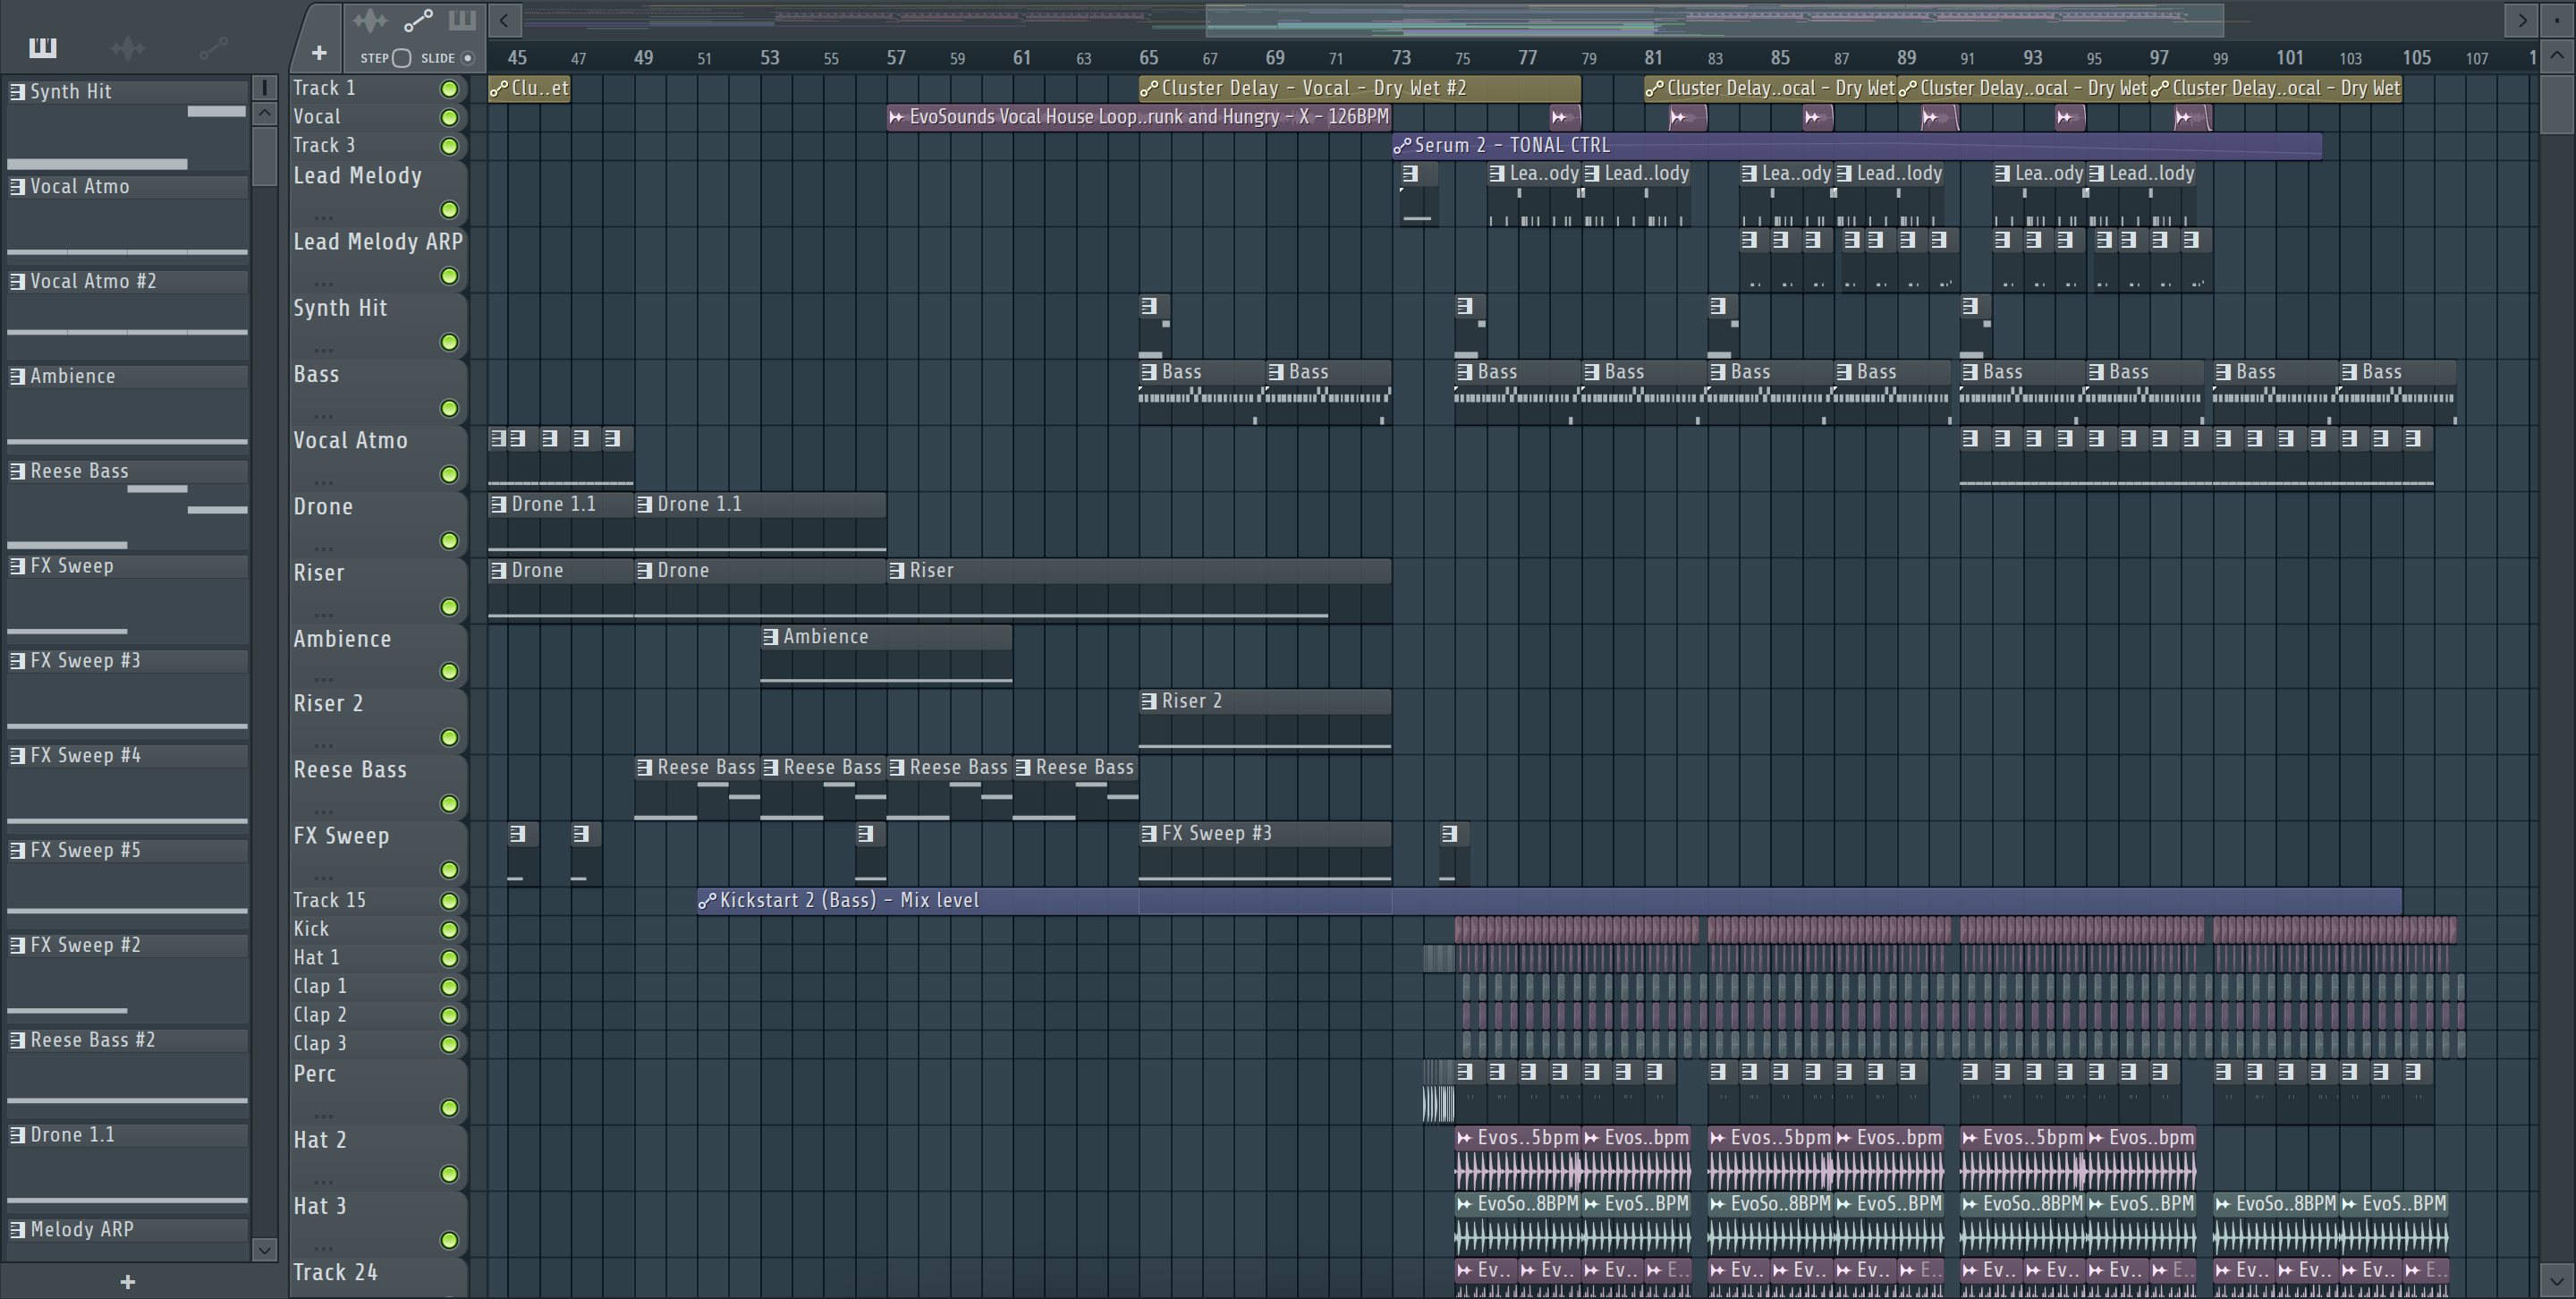Click the FX Sweep #4 pattern icon in picker
This screenshot has height=1299, width=2576.
pyautogui.click(x=17, y=756)
